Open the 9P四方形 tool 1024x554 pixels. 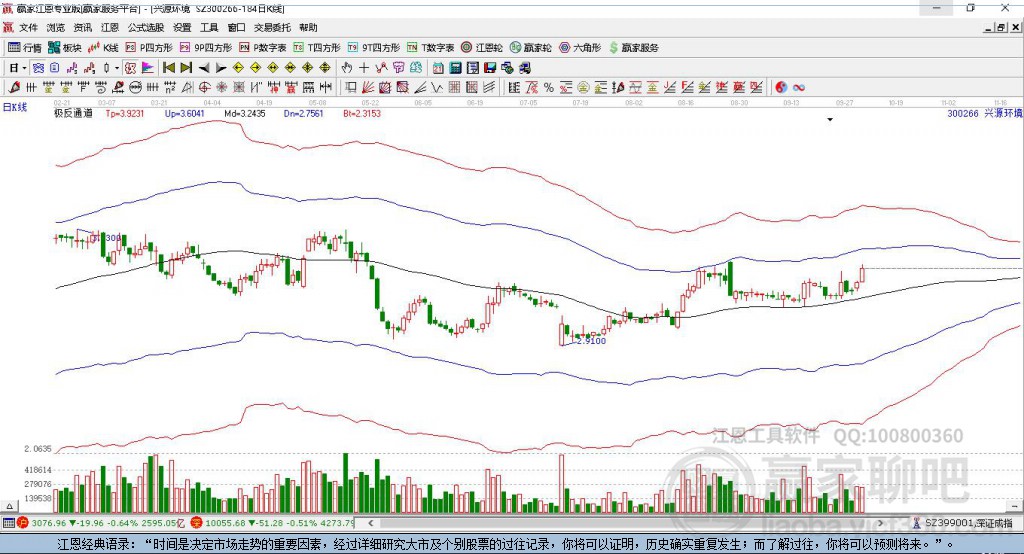point(205,48)
